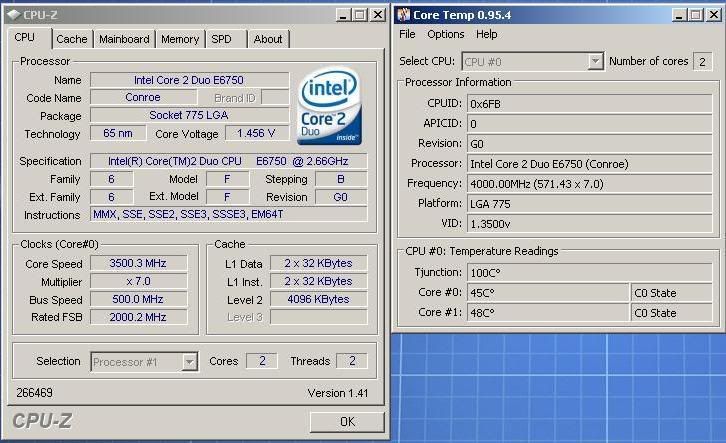Click the OK button in CPU-Z

(347, 422)
